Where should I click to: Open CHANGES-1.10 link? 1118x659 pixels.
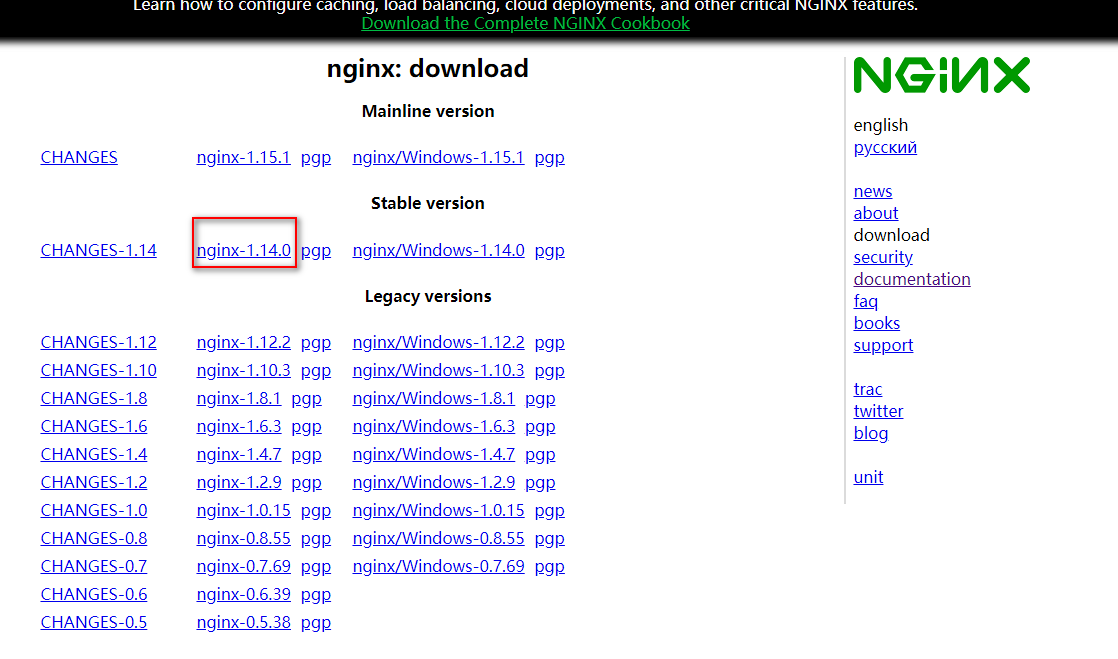[98, 370]
